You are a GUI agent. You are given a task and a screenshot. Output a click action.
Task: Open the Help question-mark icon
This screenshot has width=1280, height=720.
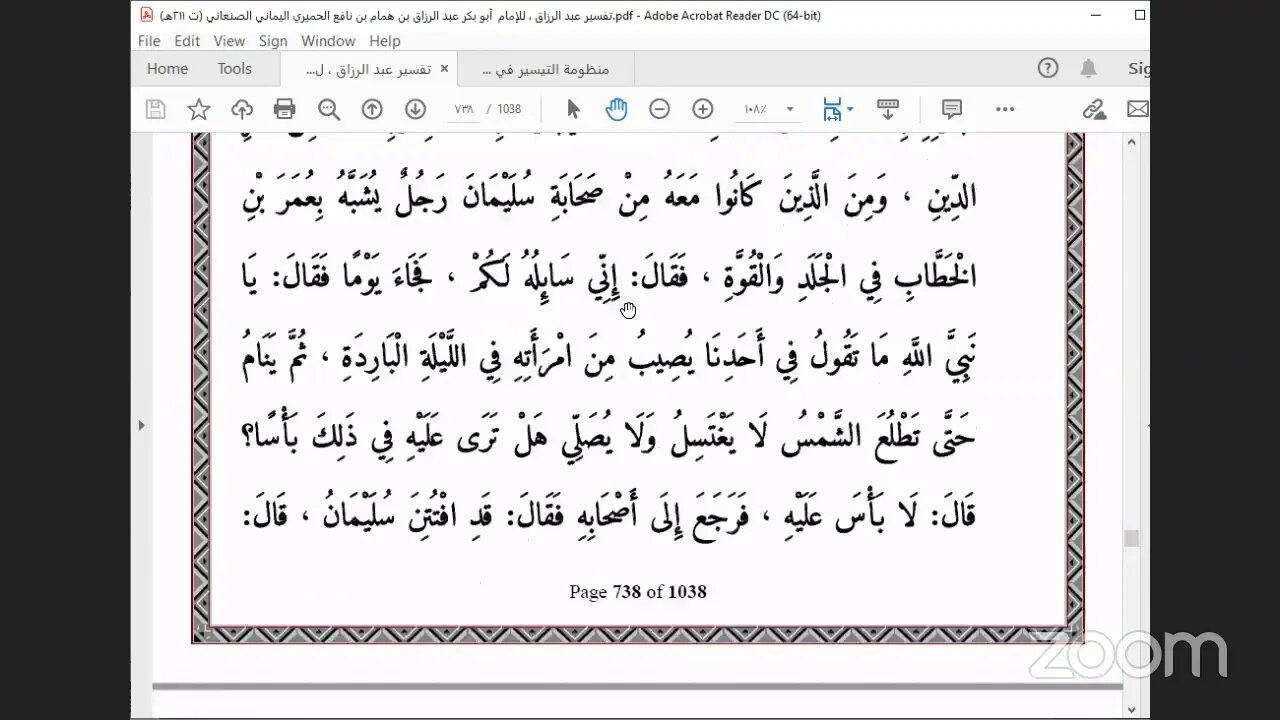1048,68
